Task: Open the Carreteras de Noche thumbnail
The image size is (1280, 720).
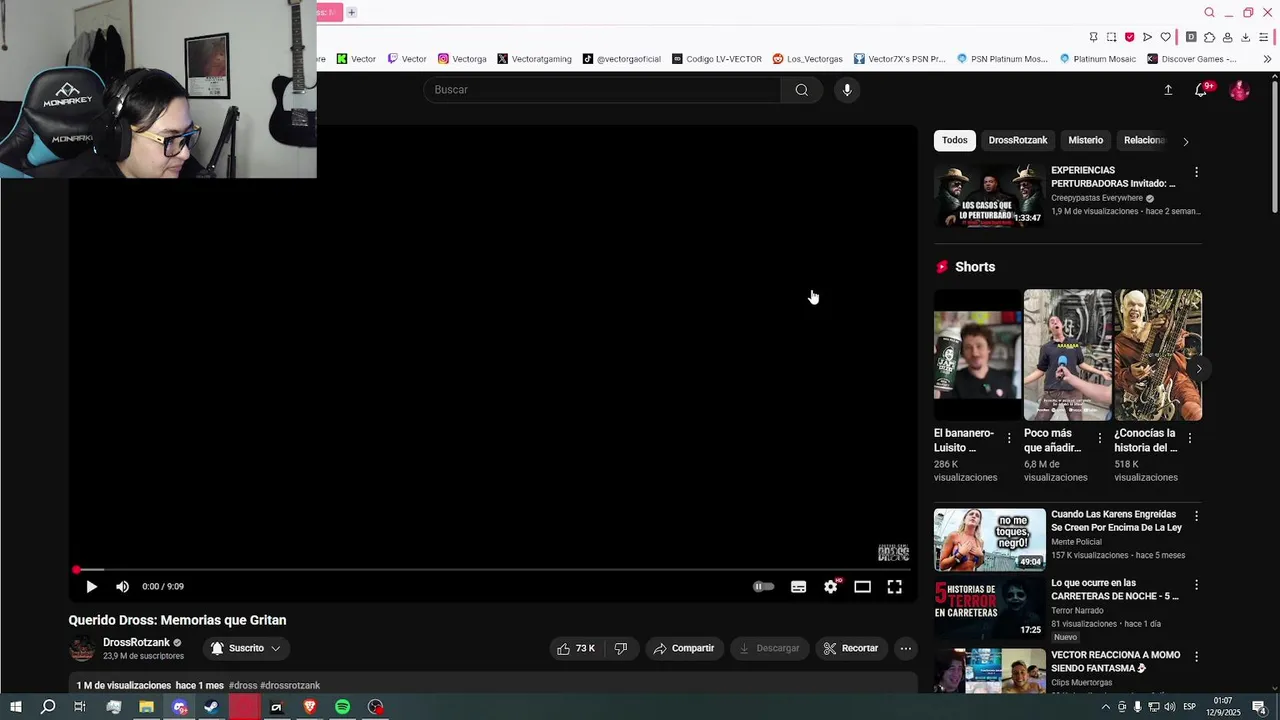Action: tap(989, 608)
